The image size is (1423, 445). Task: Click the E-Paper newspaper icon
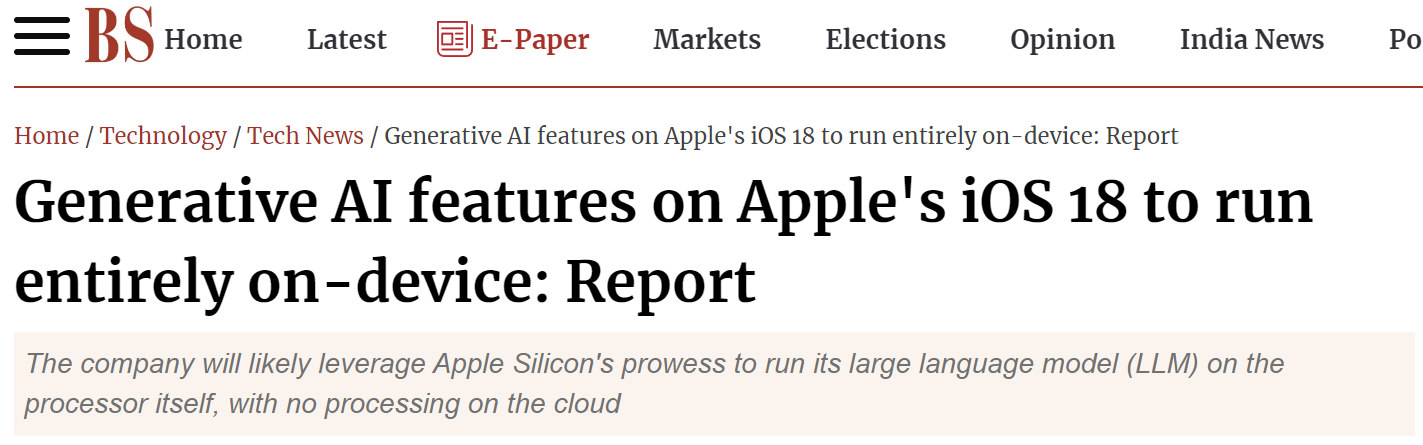[x=454, y=39]
